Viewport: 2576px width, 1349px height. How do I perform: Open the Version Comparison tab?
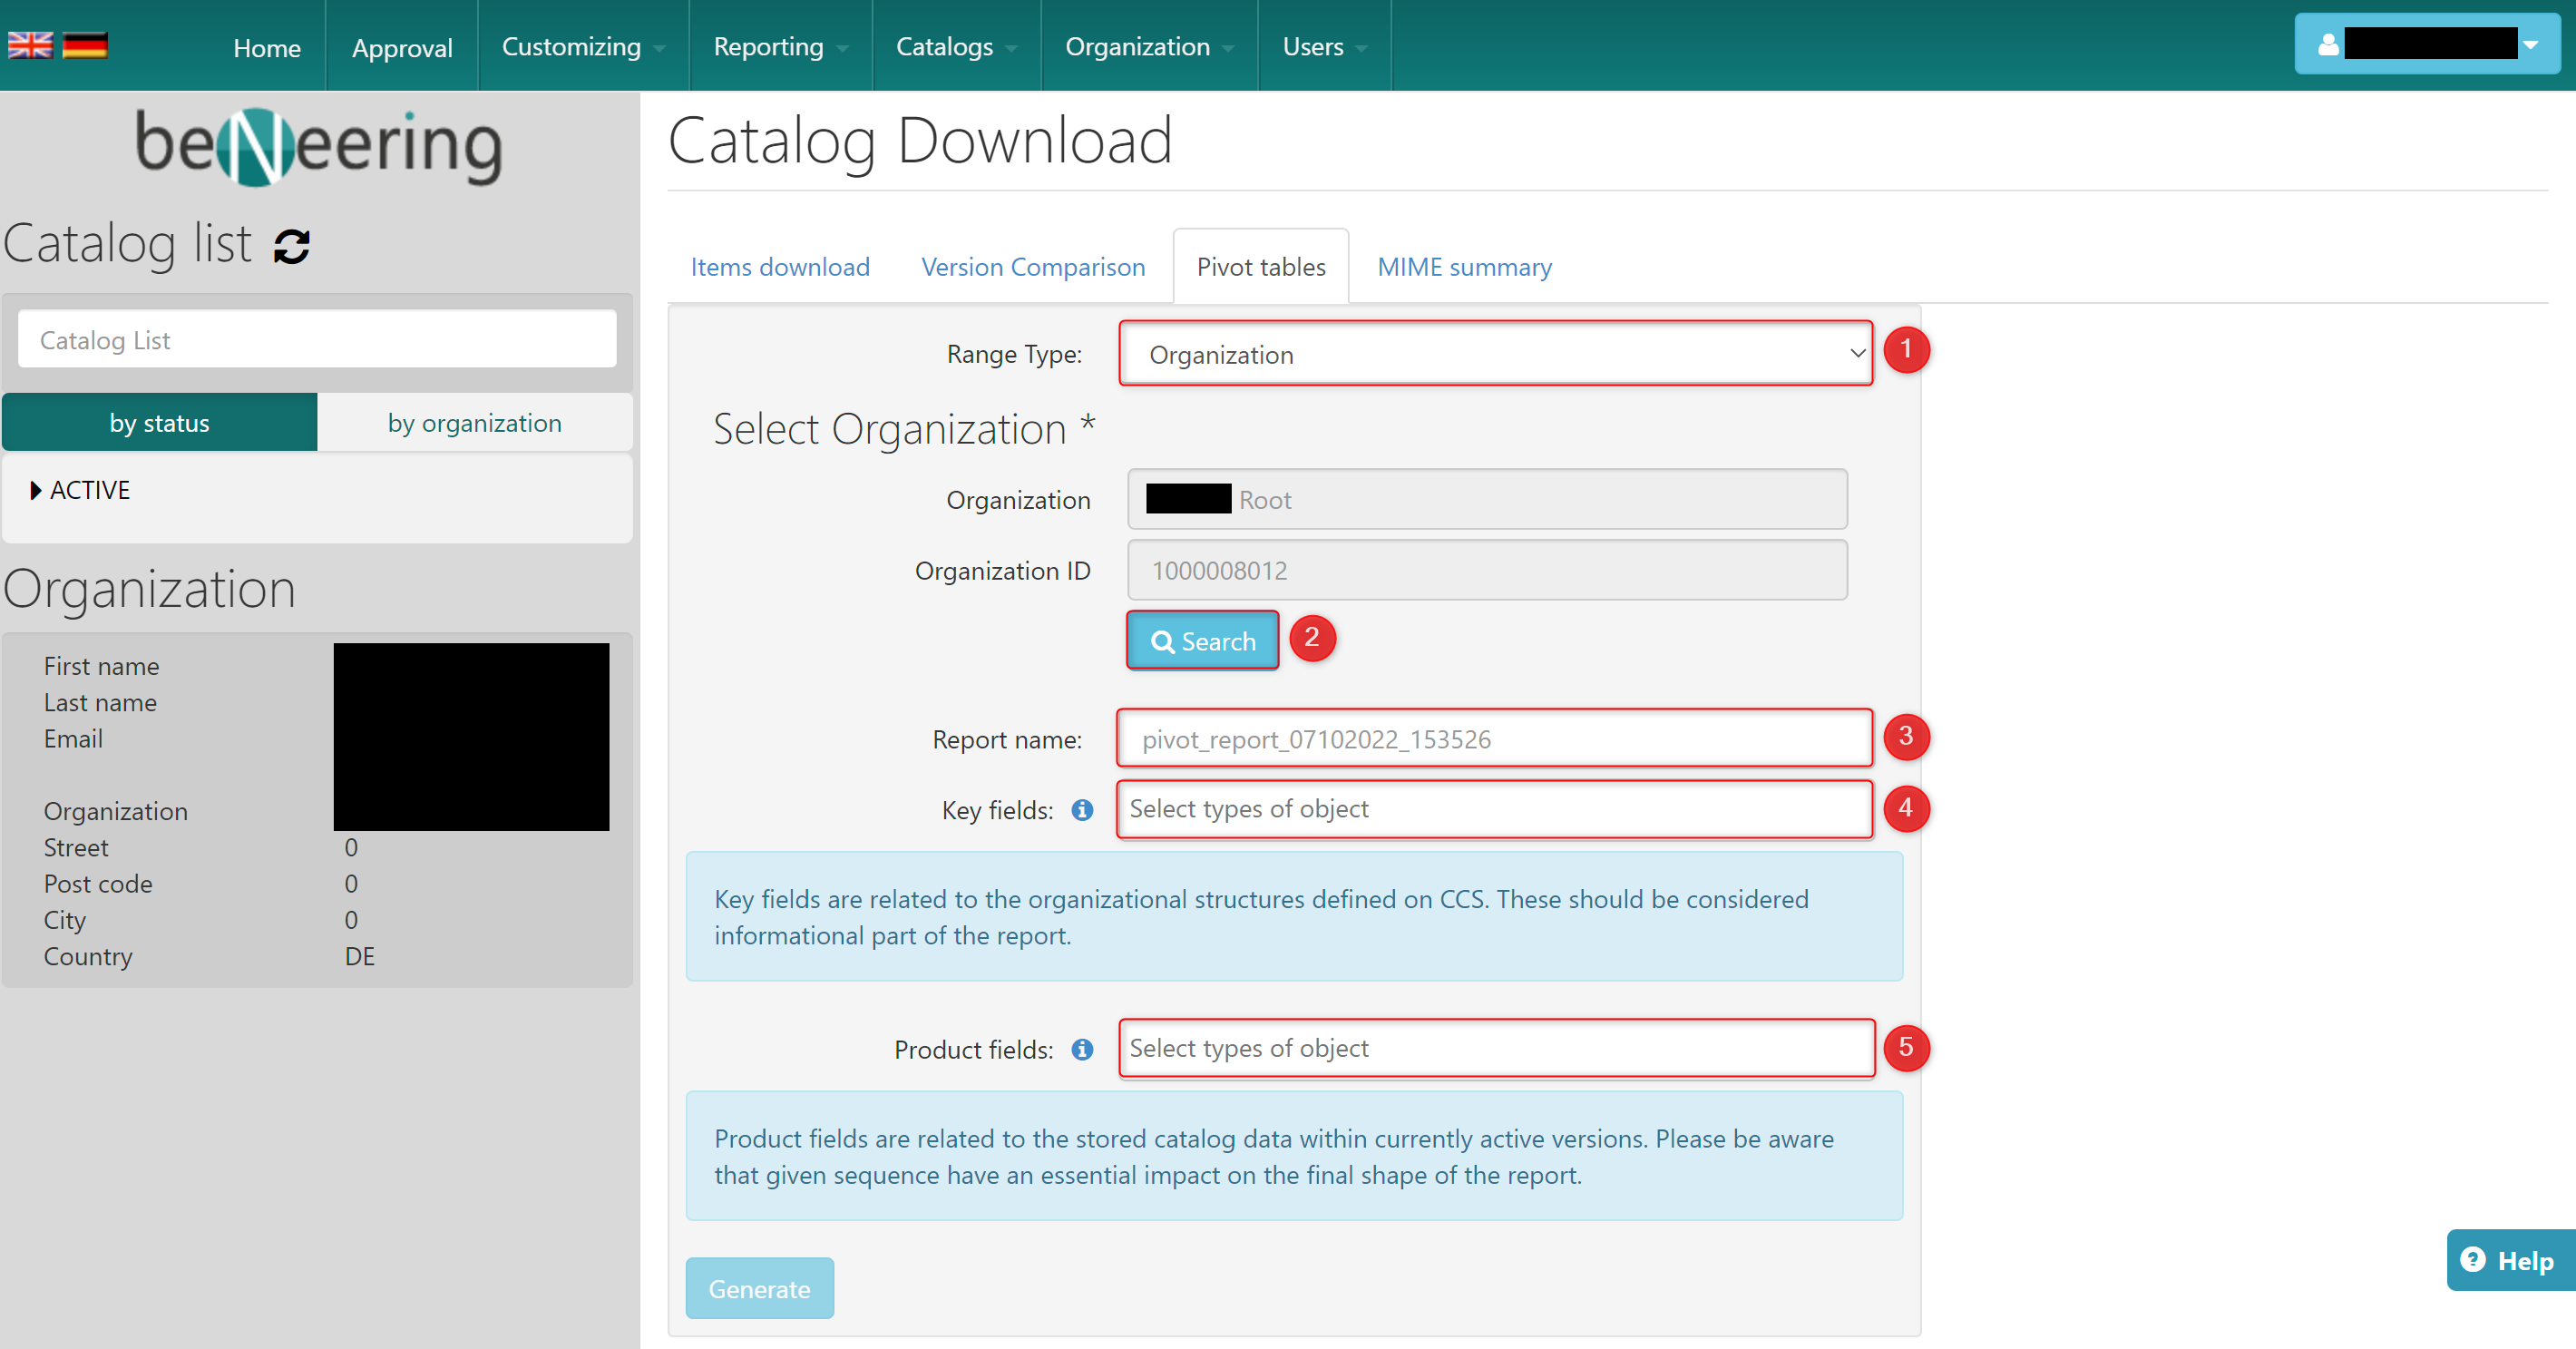(x=1033, y=267)
